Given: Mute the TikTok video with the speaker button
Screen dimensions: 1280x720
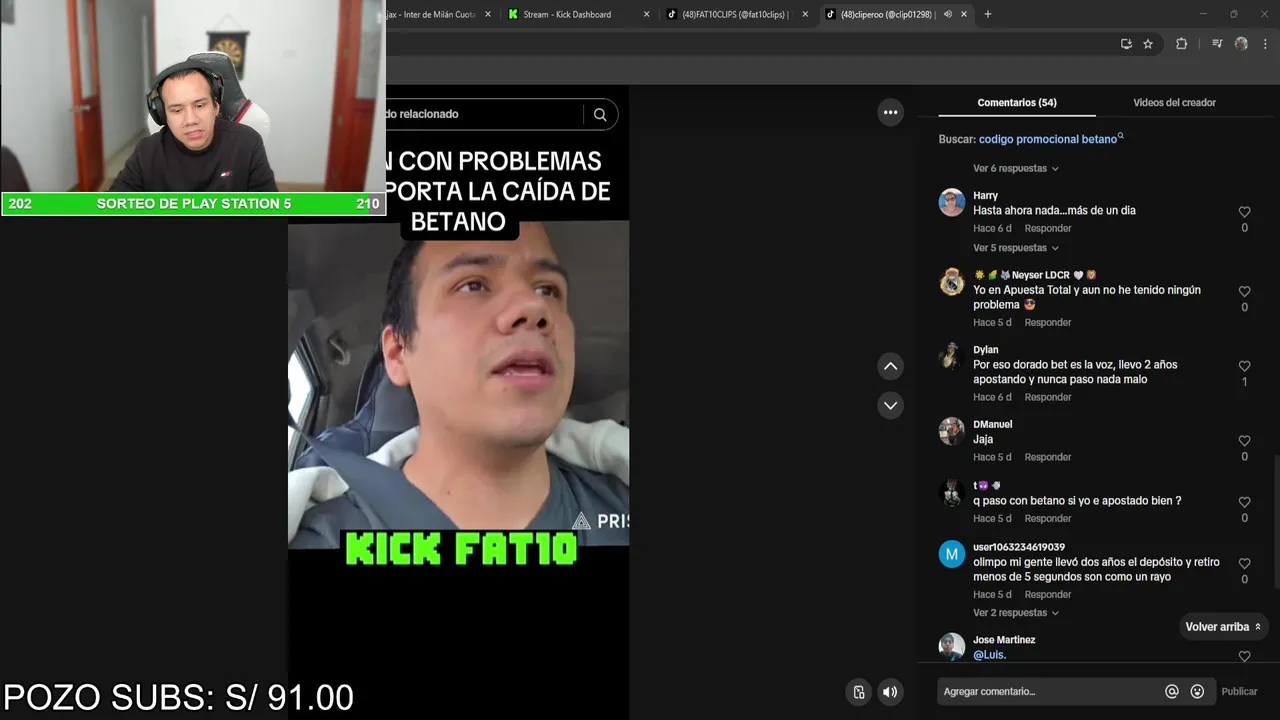Looking at the screenshot, I should coord(889,692).
